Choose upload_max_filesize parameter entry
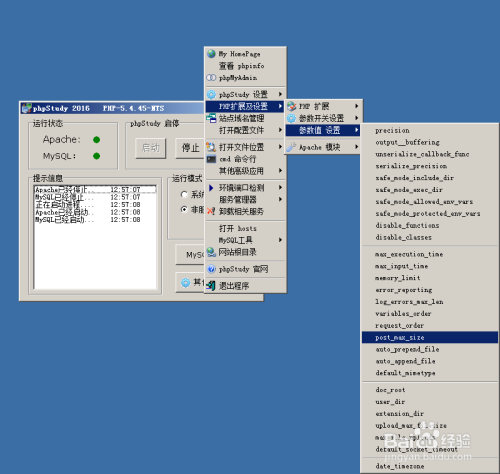 pyautogui.click(x=430, y=425)
